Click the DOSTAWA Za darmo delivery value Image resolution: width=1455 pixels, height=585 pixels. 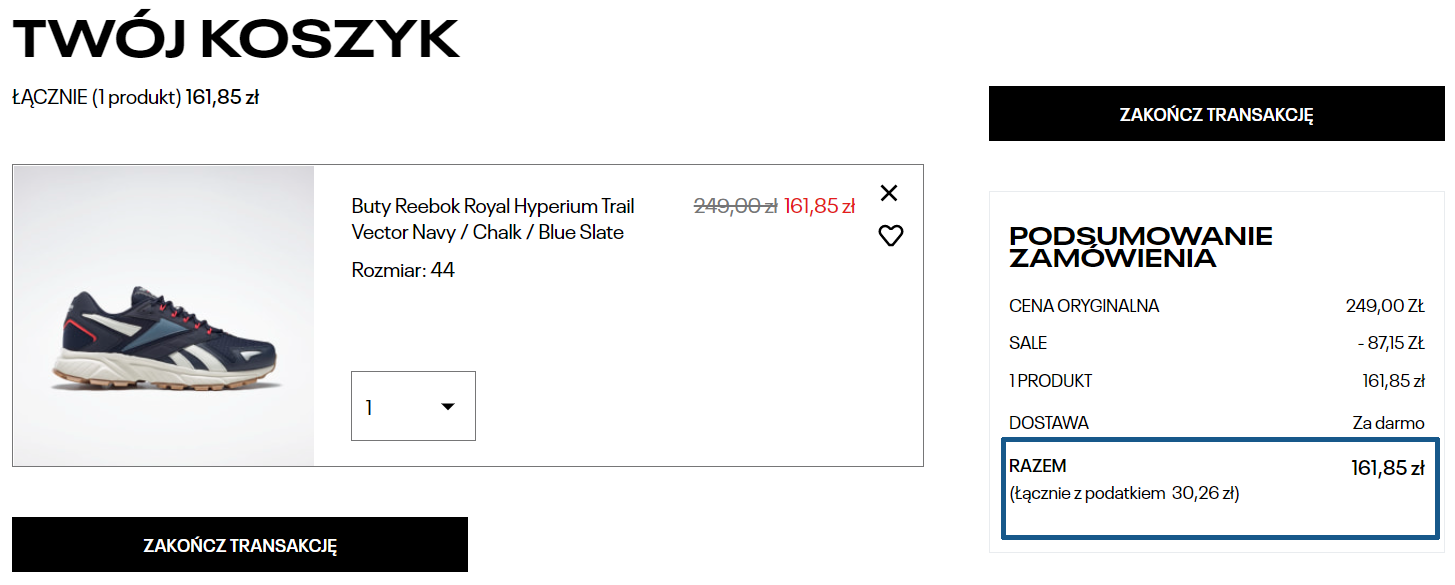[1388, 423]
